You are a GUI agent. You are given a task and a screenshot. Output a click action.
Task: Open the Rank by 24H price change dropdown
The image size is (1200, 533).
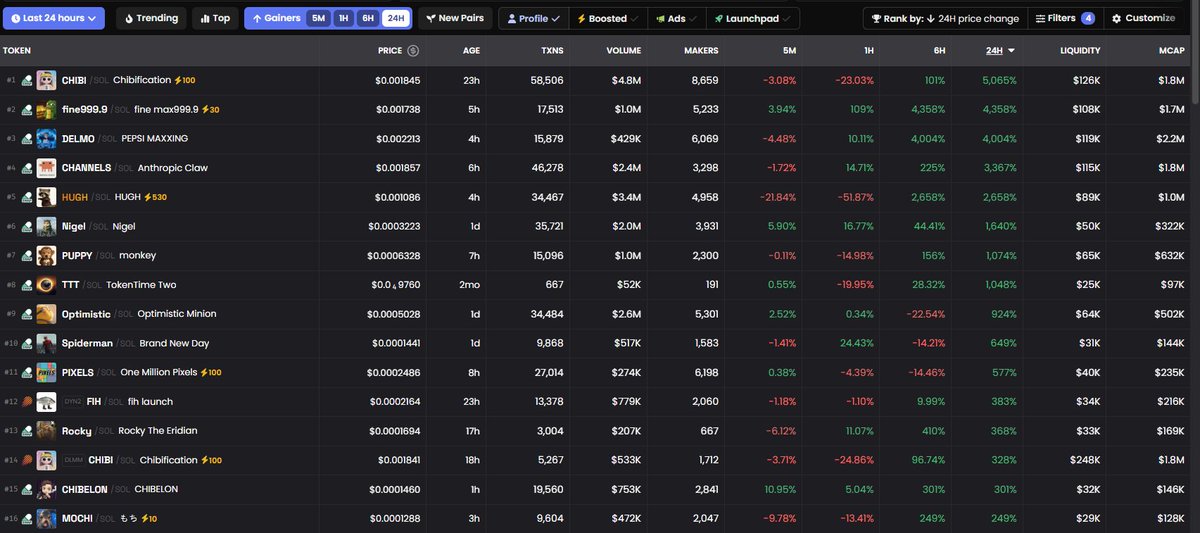click(945, 18)
